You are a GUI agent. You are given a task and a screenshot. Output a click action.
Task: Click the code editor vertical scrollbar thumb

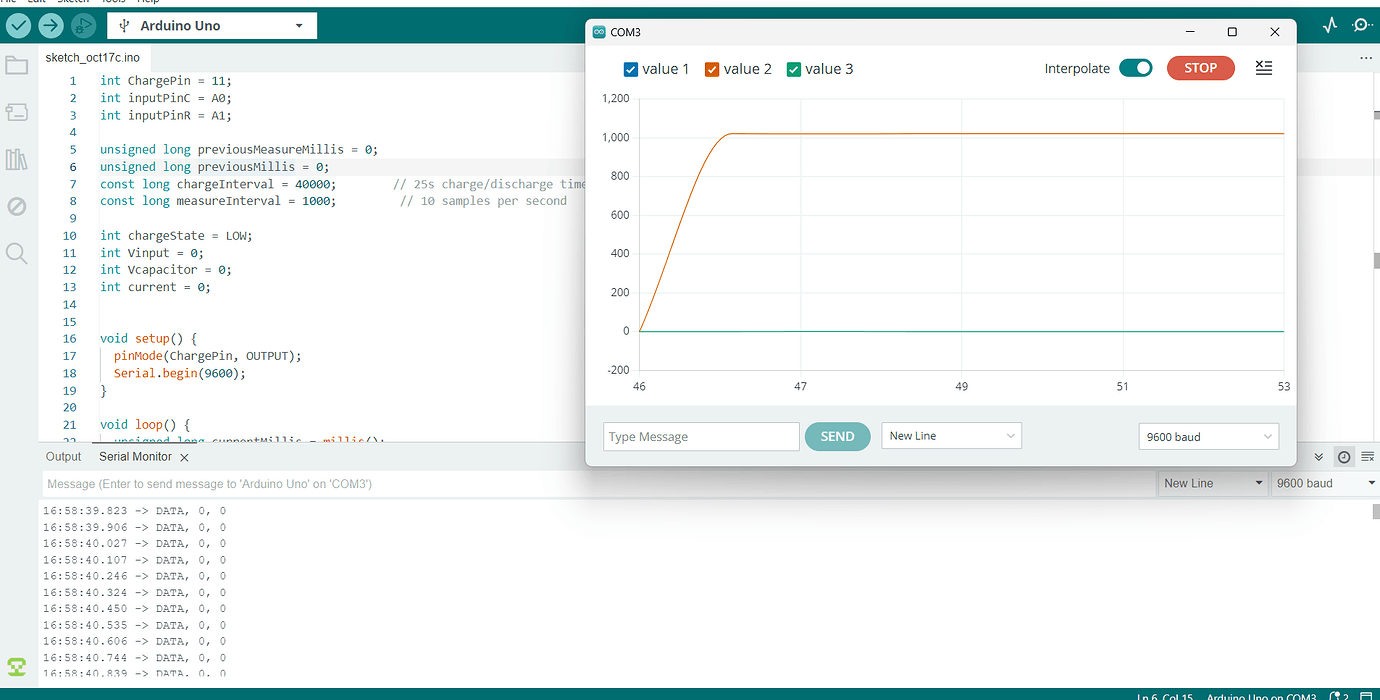point(1376,260)
